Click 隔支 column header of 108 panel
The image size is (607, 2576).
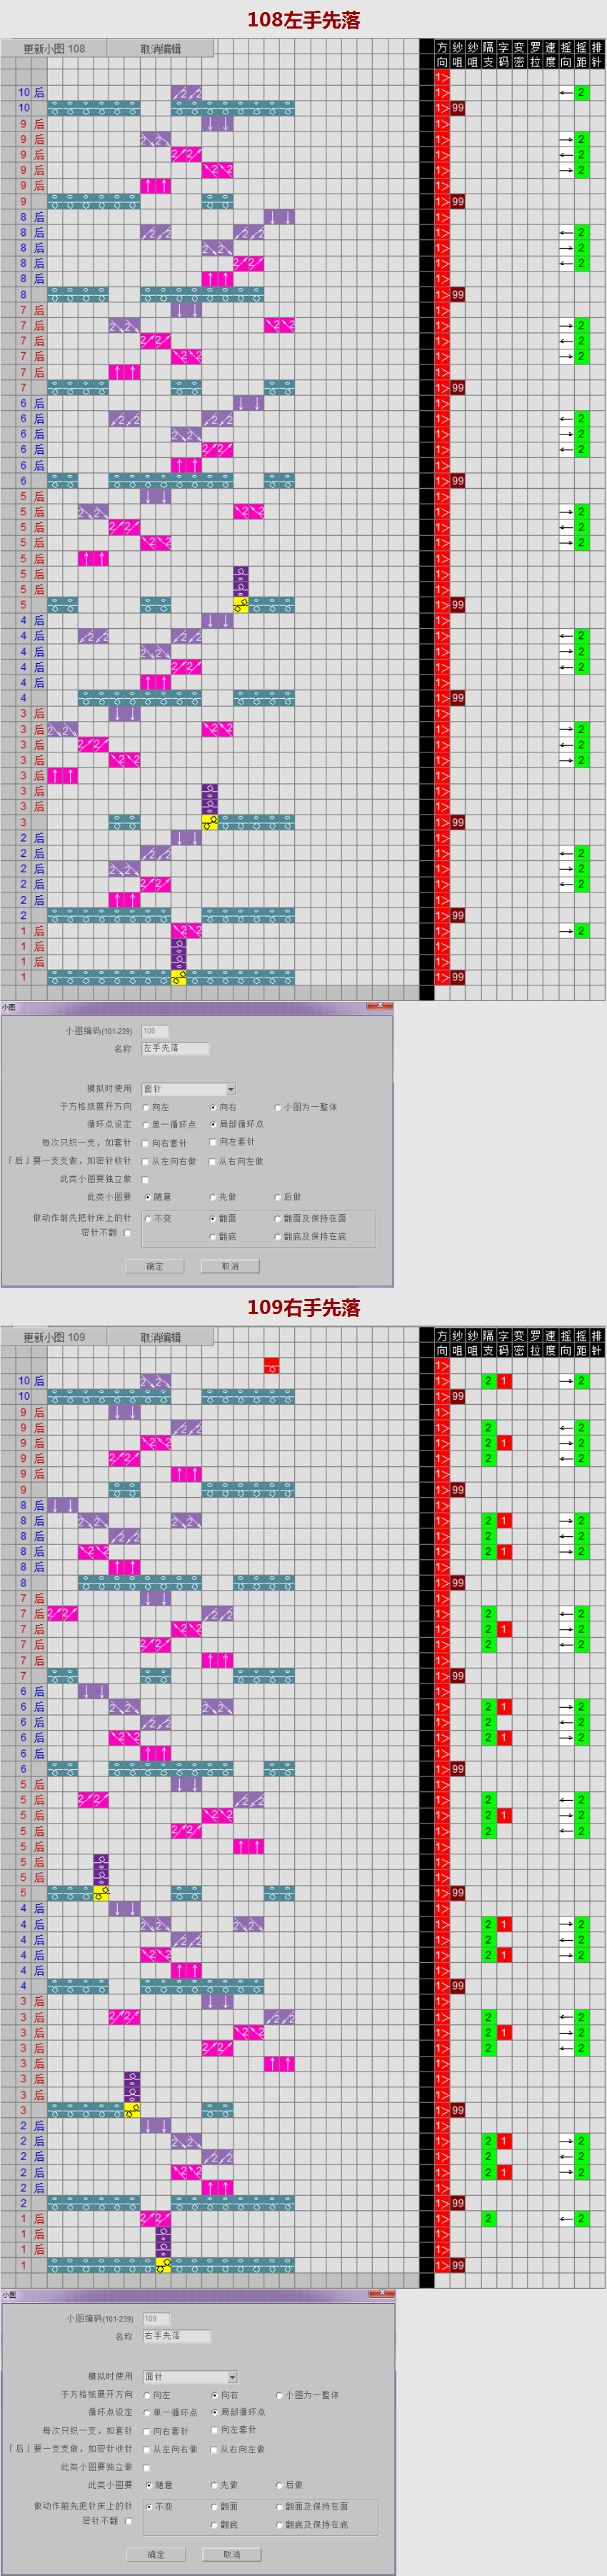[488, 54]
